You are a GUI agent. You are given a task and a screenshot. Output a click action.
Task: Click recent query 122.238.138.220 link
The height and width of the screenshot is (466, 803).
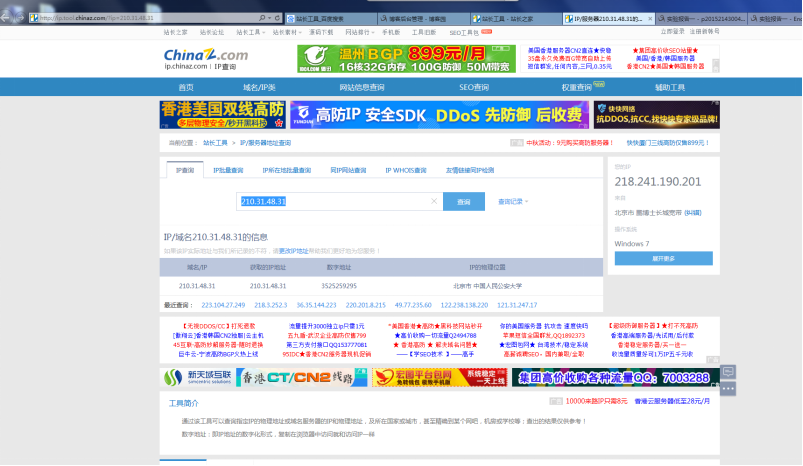coord(464,305)
